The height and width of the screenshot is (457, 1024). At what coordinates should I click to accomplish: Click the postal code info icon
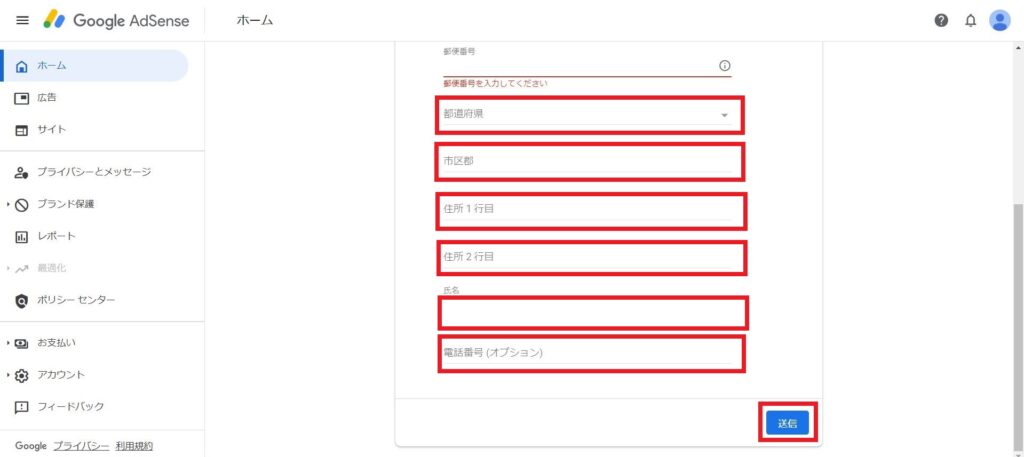click(x=724, y=65)
